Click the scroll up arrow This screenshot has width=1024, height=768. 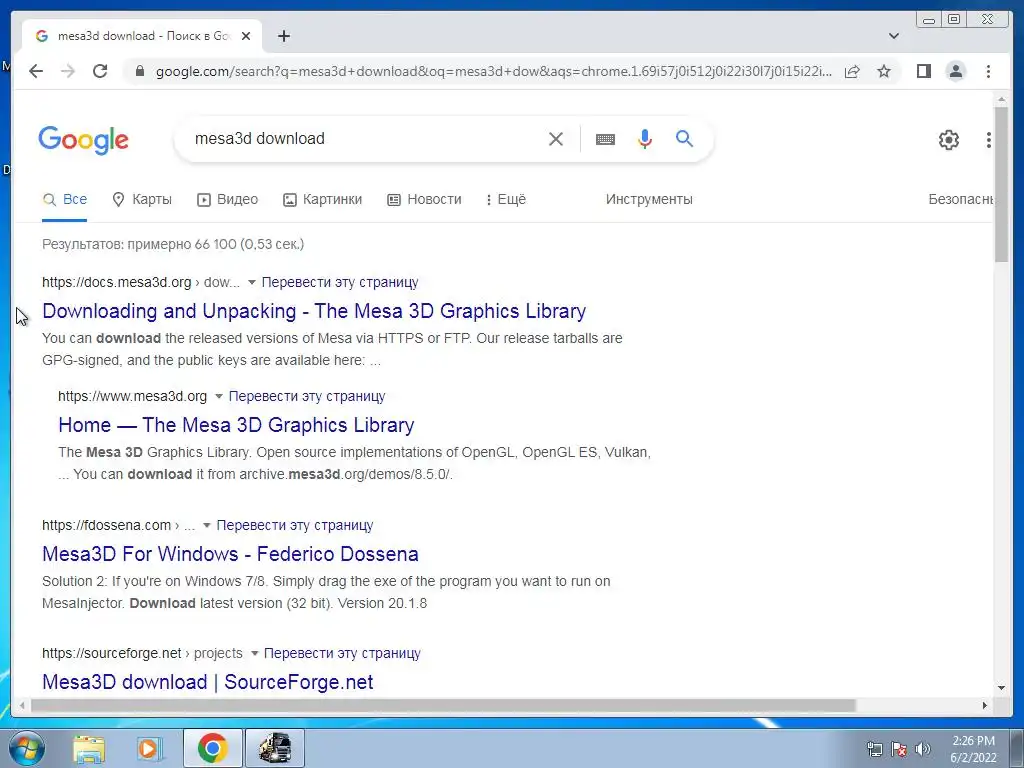[x=1001, y=99]
